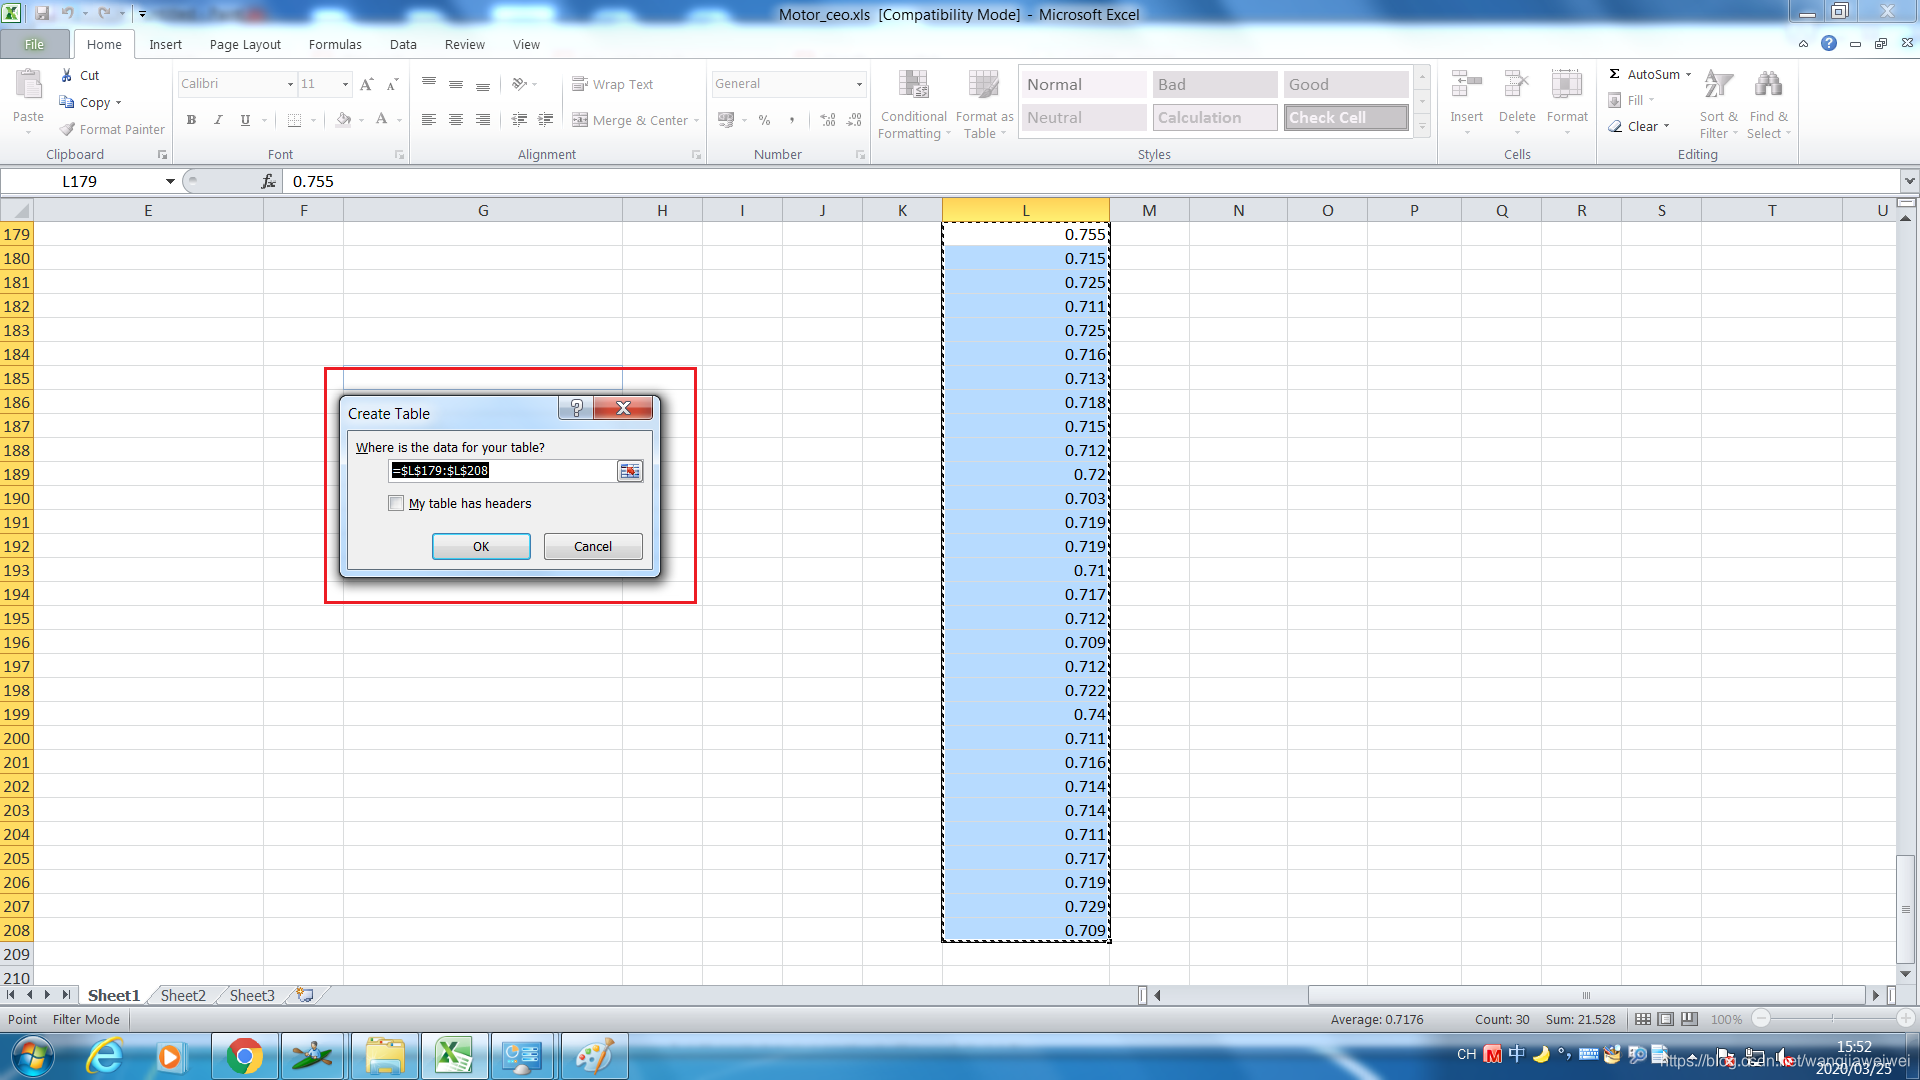This screenshot has width=1920, height=1080.
Task: Cancel the Create Table dialog
Action: 592,546
